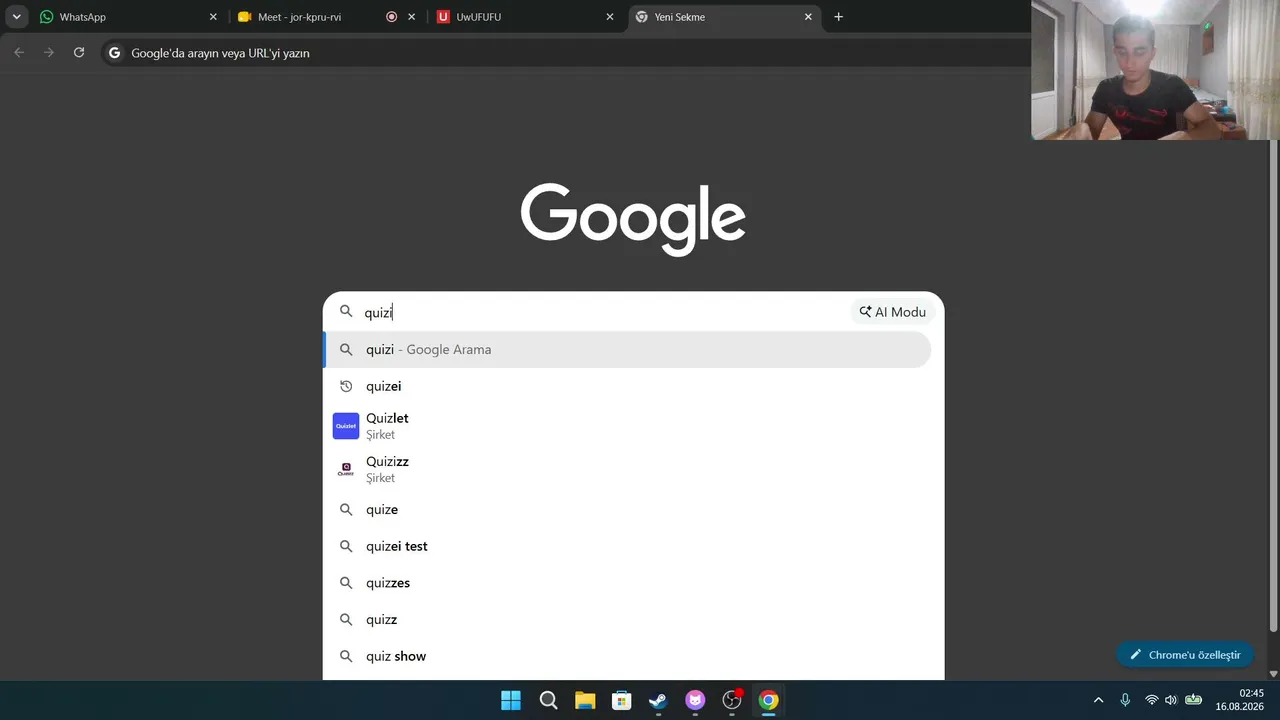Screen dimensions: 1280x720
Task: Close the WhatsApp tab
Action: (213, 17)
